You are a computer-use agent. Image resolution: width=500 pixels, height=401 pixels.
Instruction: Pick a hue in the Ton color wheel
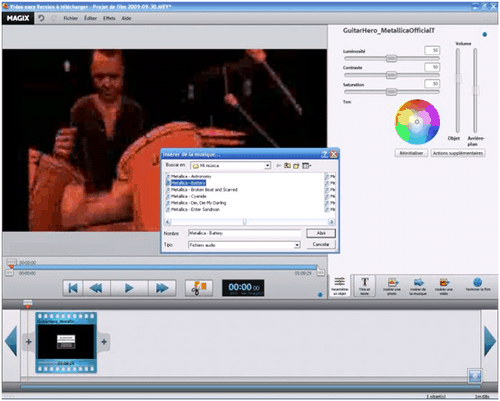417,122
